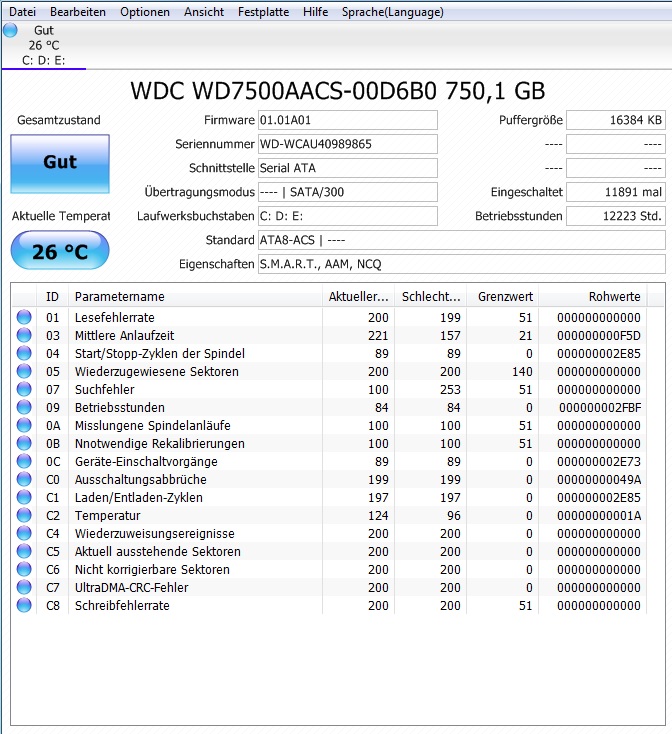The width and height of the screenshot is (672, 734).
Task: Click worst value 253 in Suchfehler row
Action: coord(450,389)
